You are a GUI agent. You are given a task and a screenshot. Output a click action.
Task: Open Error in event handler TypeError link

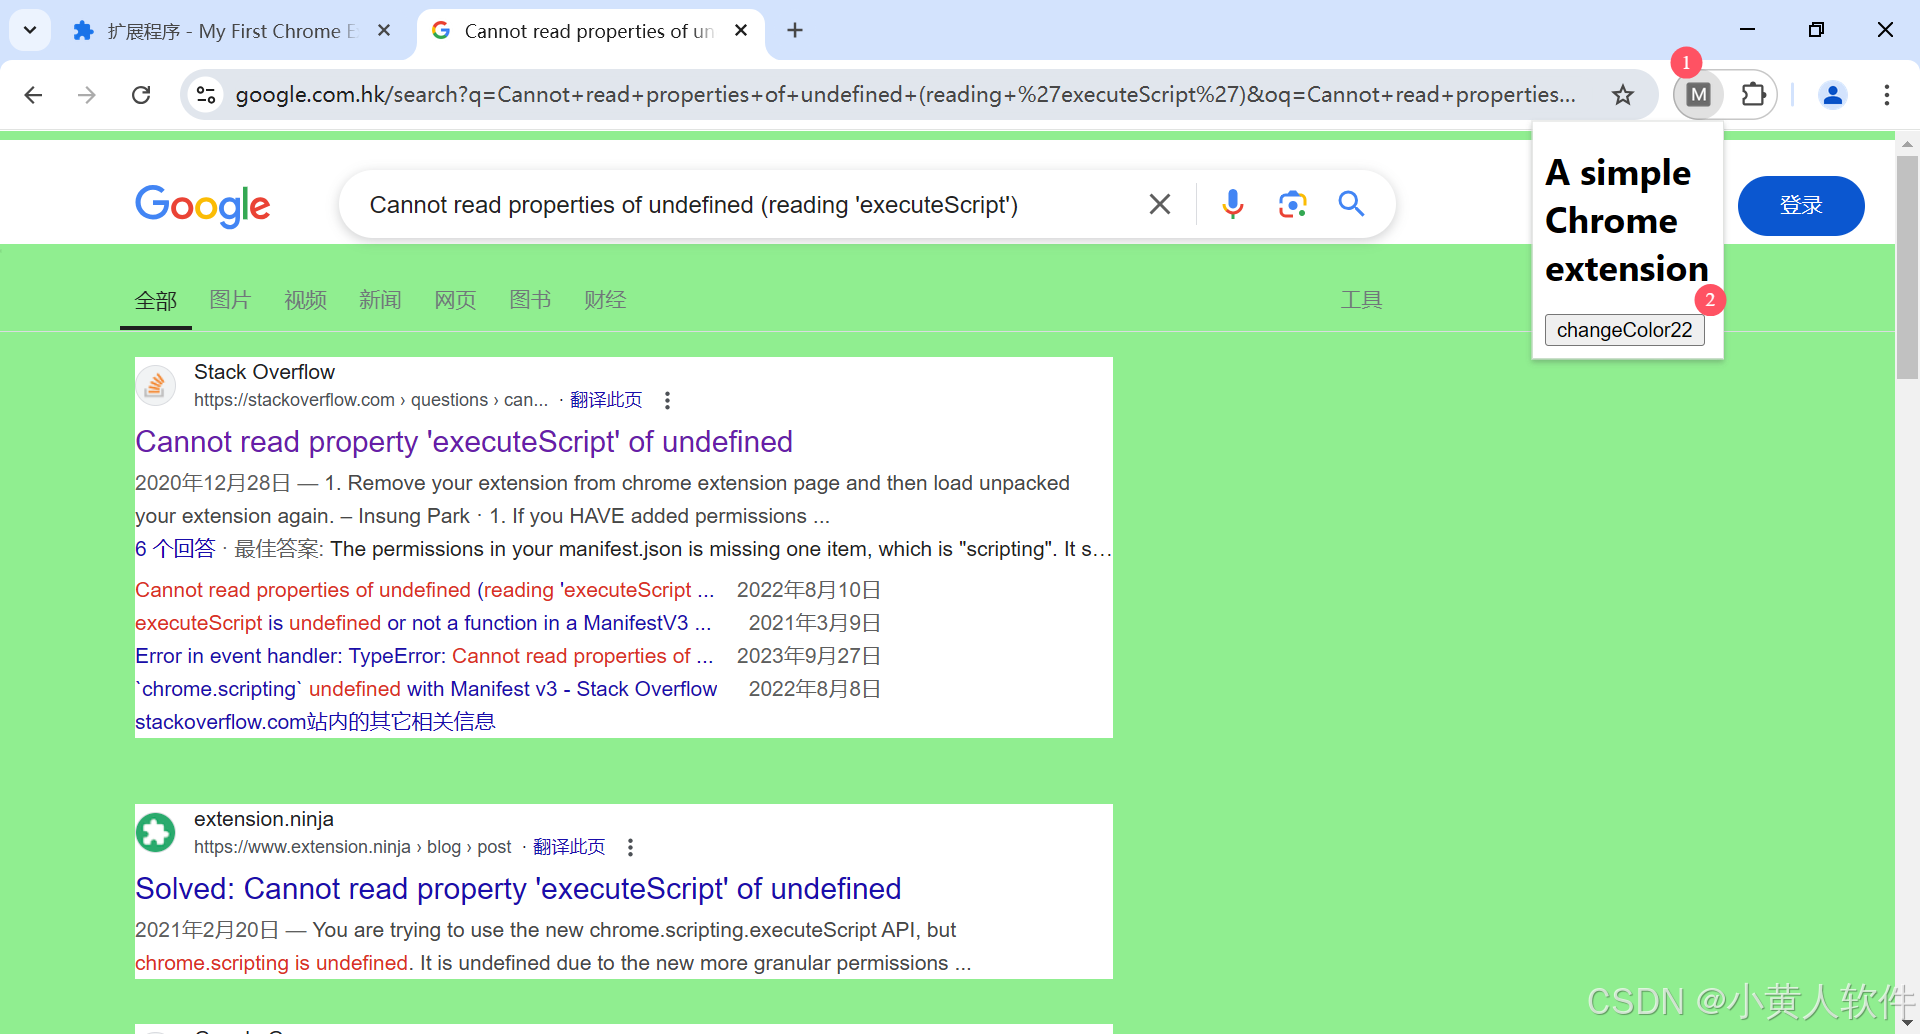click(424, 656)
